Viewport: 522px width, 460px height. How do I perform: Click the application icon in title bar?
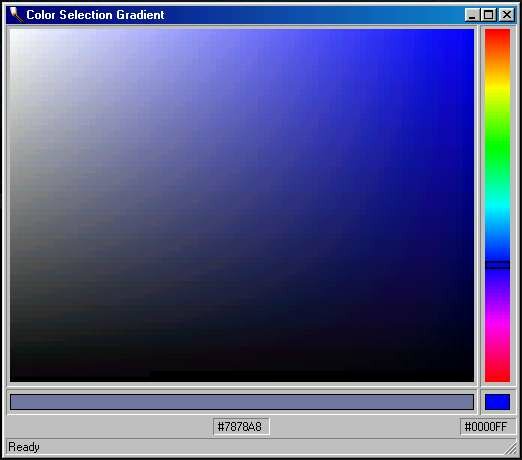coord(16,15)
